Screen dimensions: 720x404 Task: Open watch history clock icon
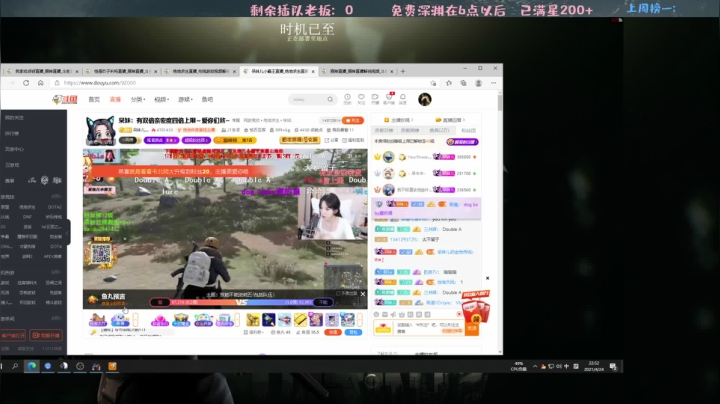(347, 99)
